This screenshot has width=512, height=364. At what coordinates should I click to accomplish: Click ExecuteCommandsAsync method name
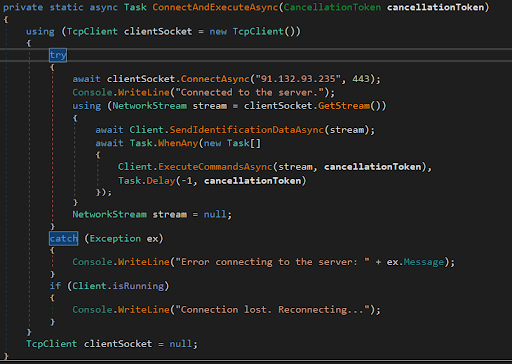pyautogui.click(x=215, y=167)
